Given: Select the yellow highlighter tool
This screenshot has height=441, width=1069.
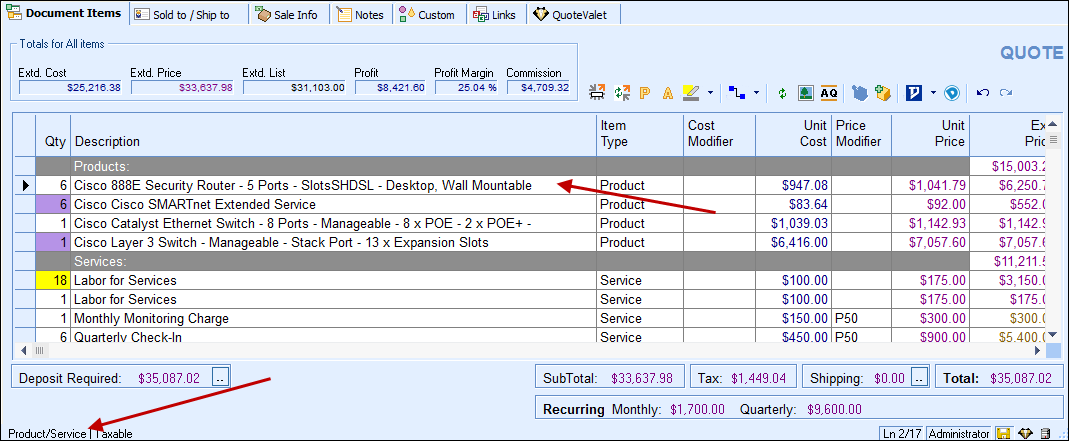Looking at the screenshot, I should point(691,93).
